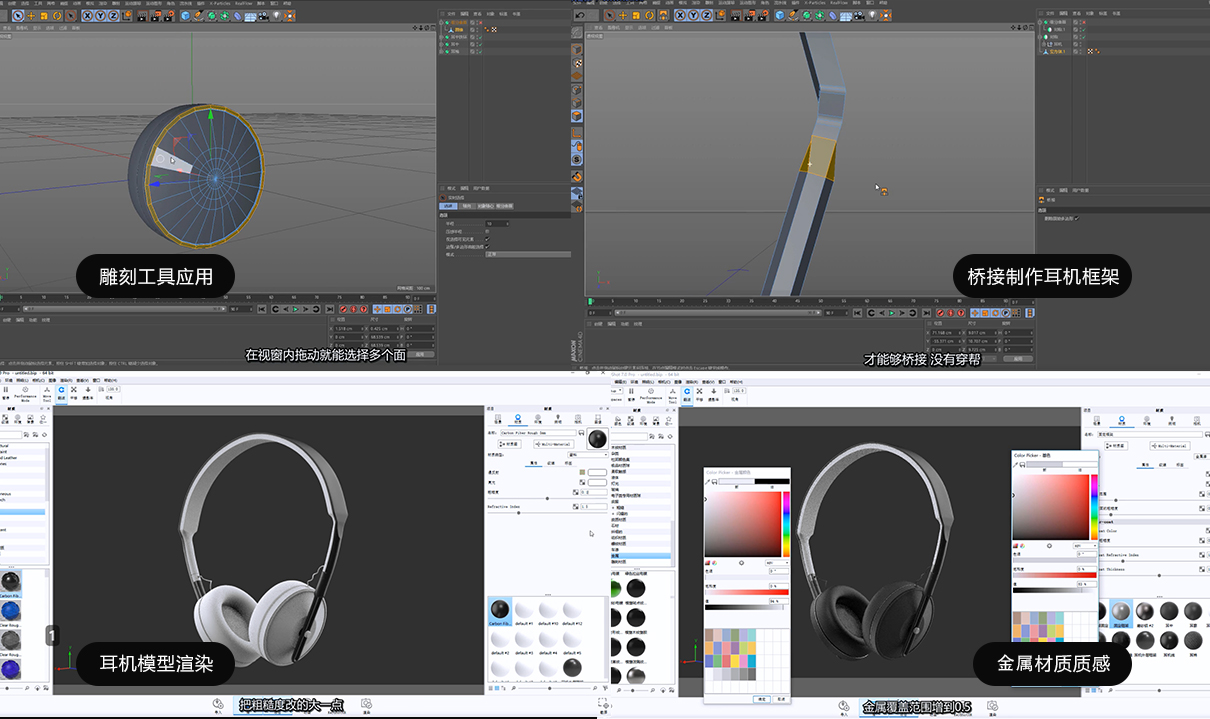Click Performance Mode in bottom-right KeyShot toolbar

point(651,397)
